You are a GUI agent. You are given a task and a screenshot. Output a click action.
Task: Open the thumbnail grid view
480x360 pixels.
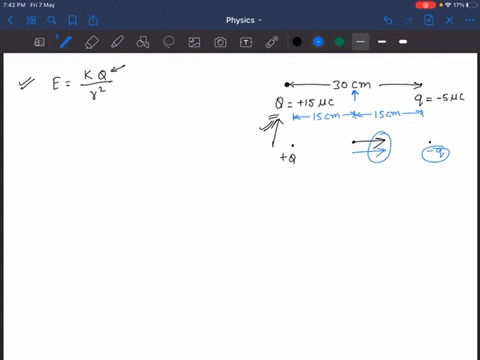click(x=31, y=21)
